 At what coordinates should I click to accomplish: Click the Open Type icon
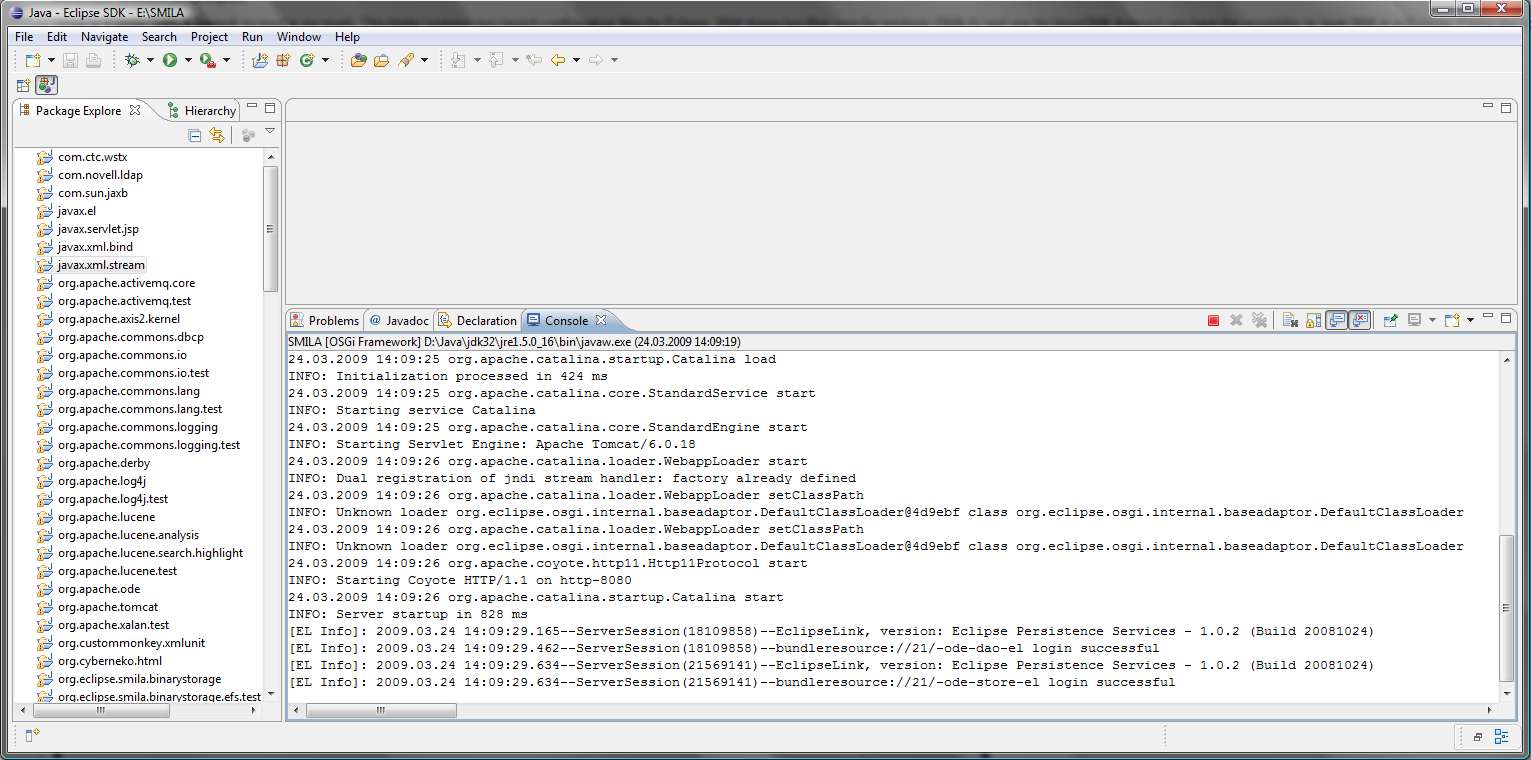click(358, 61)
